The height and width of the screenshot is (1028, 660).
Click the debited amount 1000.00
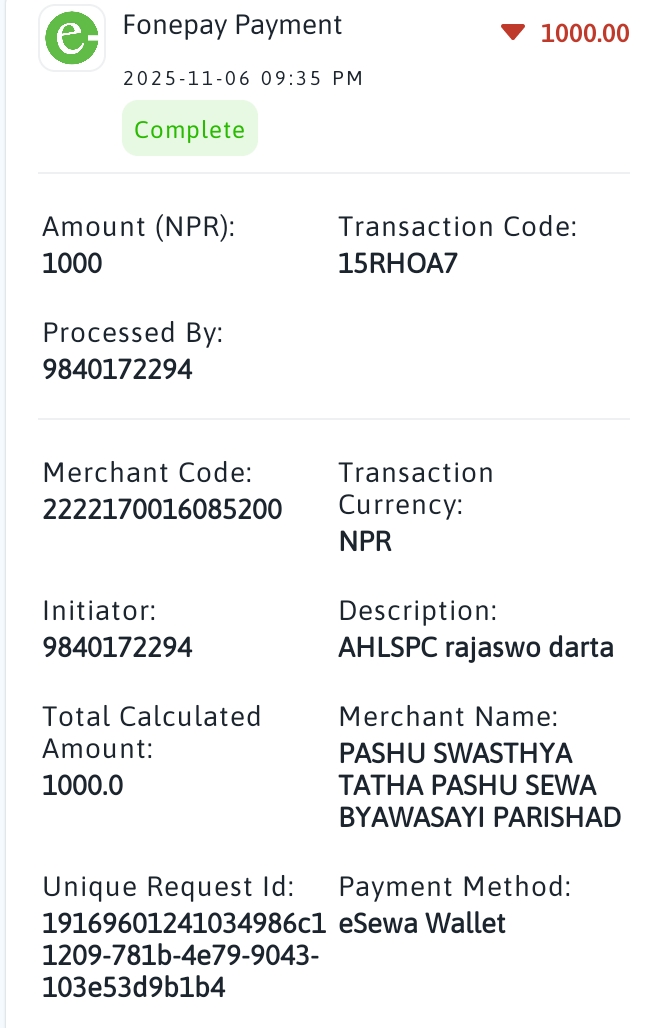click(585, 33)
